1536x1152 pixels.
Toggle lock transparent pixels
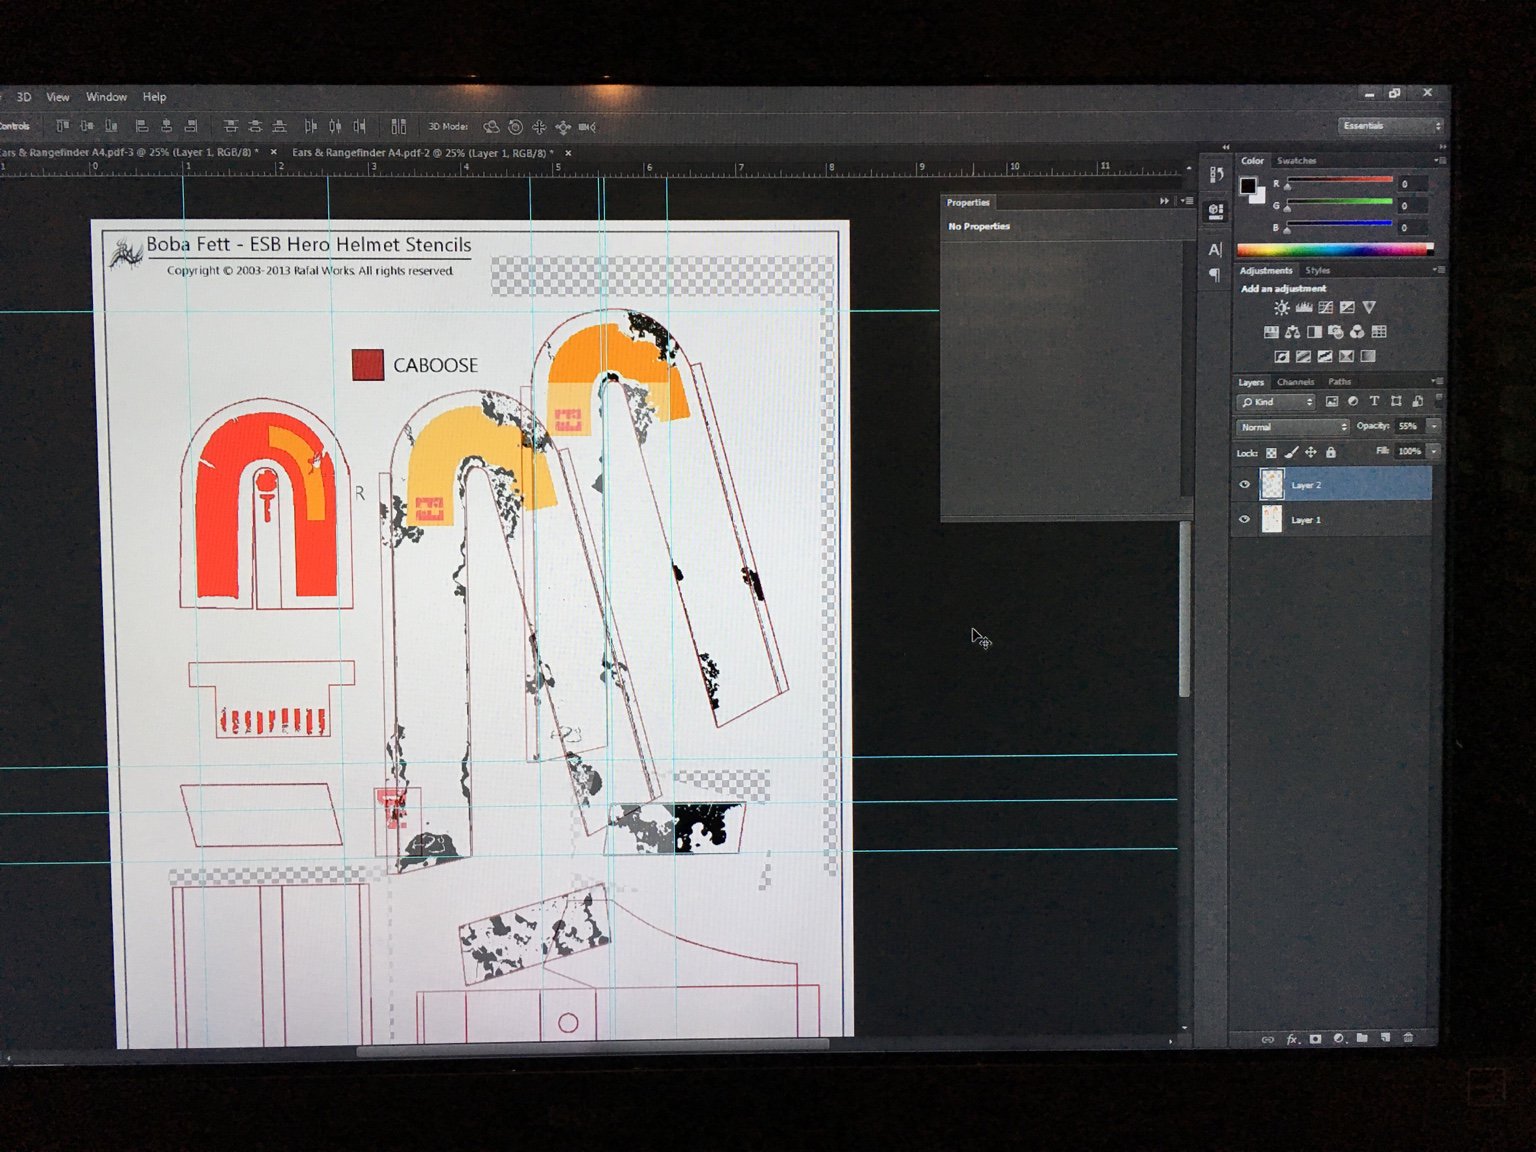(1271, 453)
